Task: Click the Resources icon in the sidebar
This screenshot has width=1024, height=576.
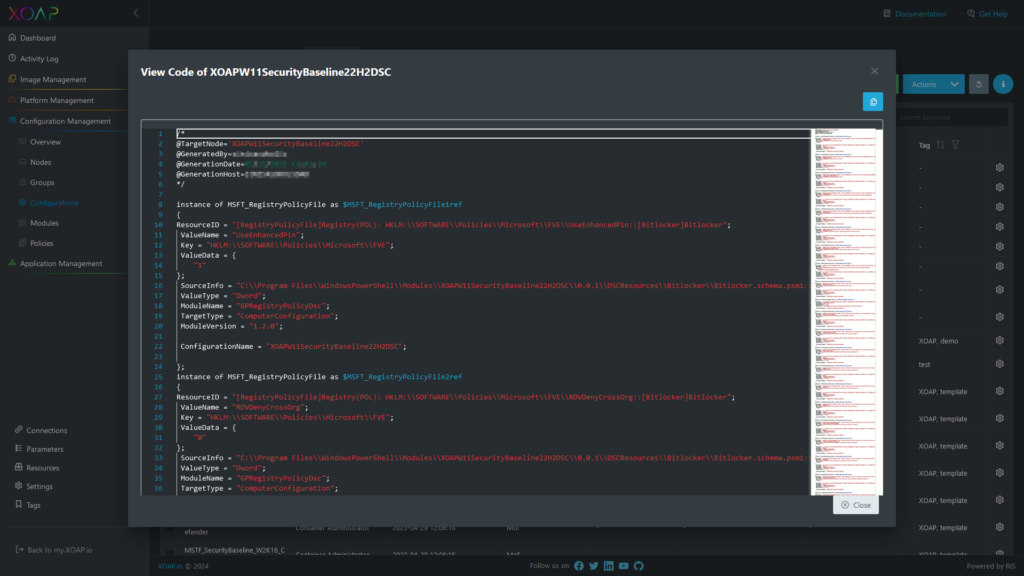Action: [x=18, y=468]
